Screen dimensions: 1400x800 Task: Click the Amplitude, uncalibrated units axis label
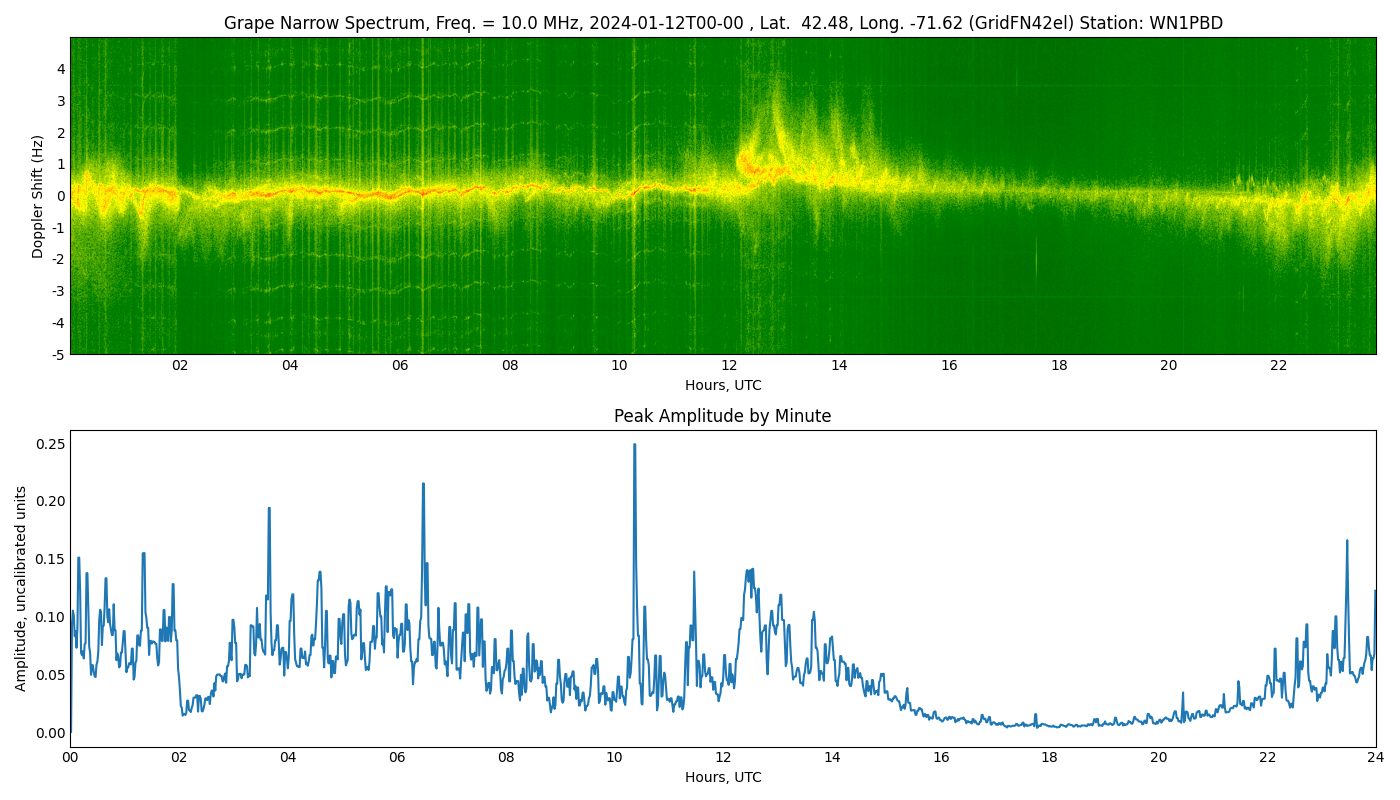21,588
